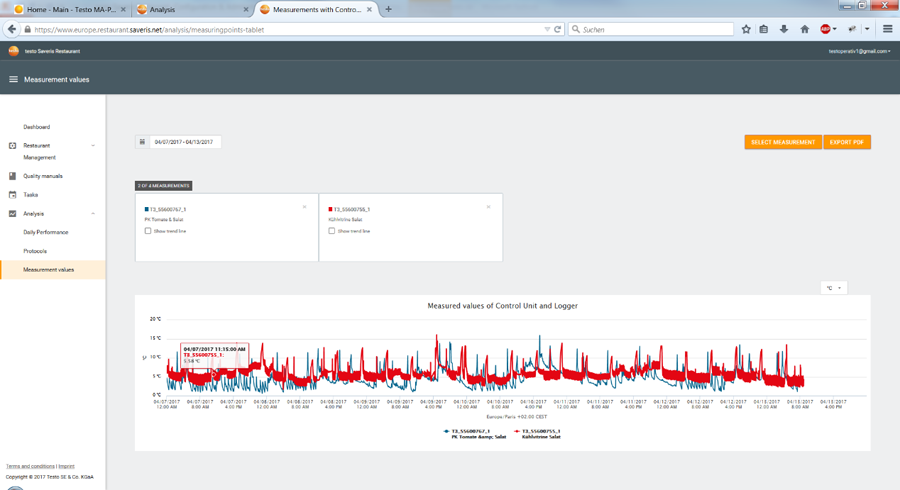
Task: Click the Quality manuals book icon
Action: (x=13, y=176)
